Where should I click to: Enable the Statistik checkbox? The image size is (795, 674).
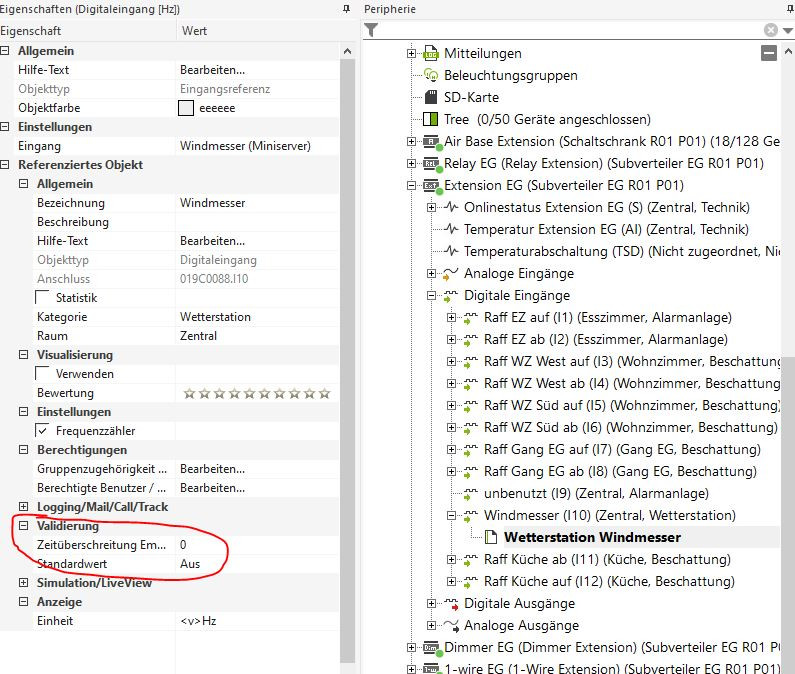43,298
